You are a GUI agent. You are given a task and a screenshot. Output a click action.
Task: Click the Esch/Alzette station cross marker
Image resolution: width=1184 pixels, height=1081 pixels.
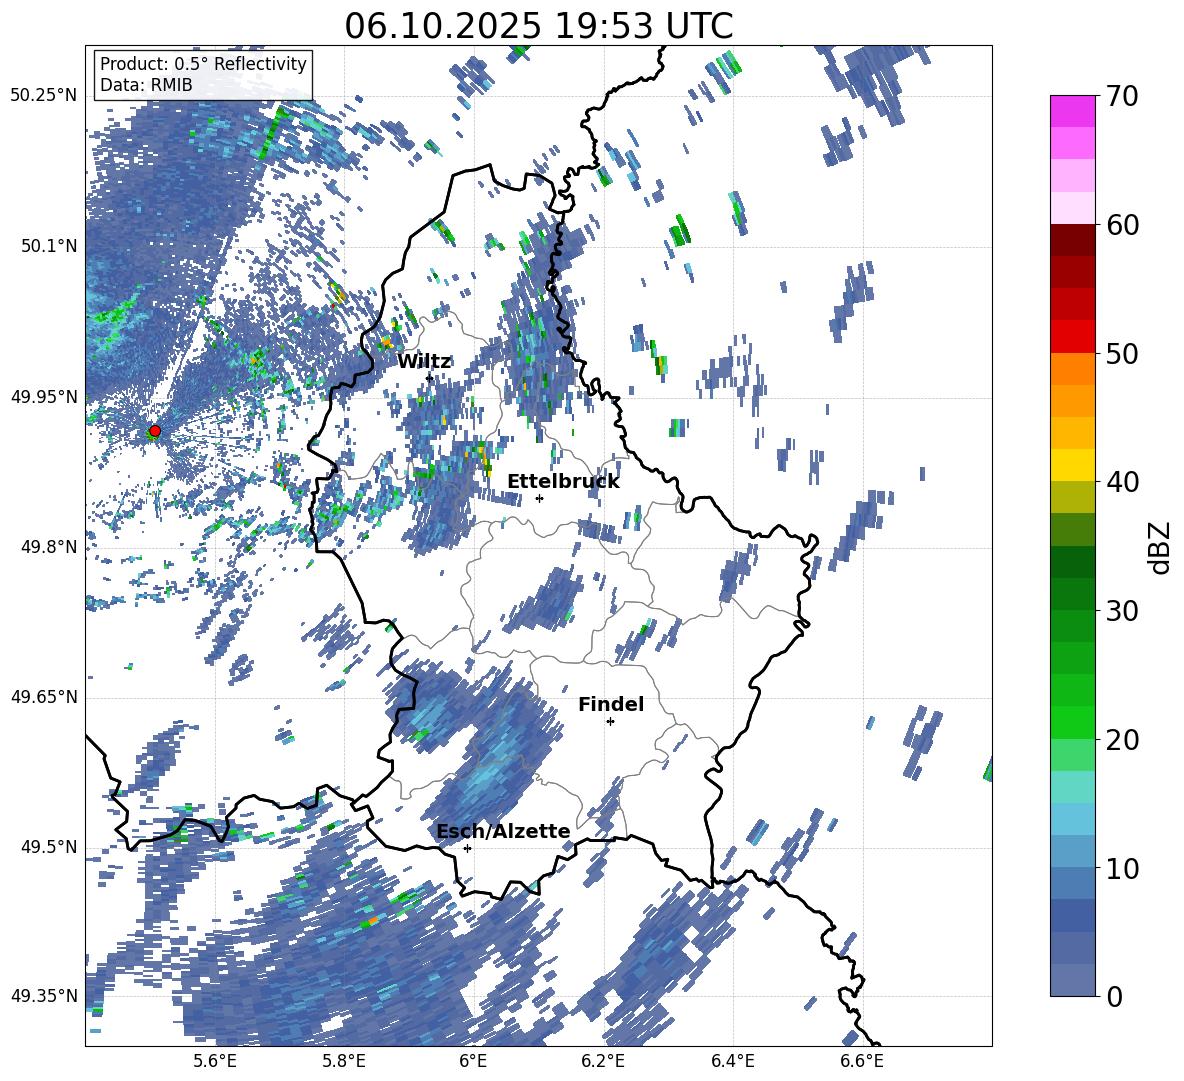point(467,848)
